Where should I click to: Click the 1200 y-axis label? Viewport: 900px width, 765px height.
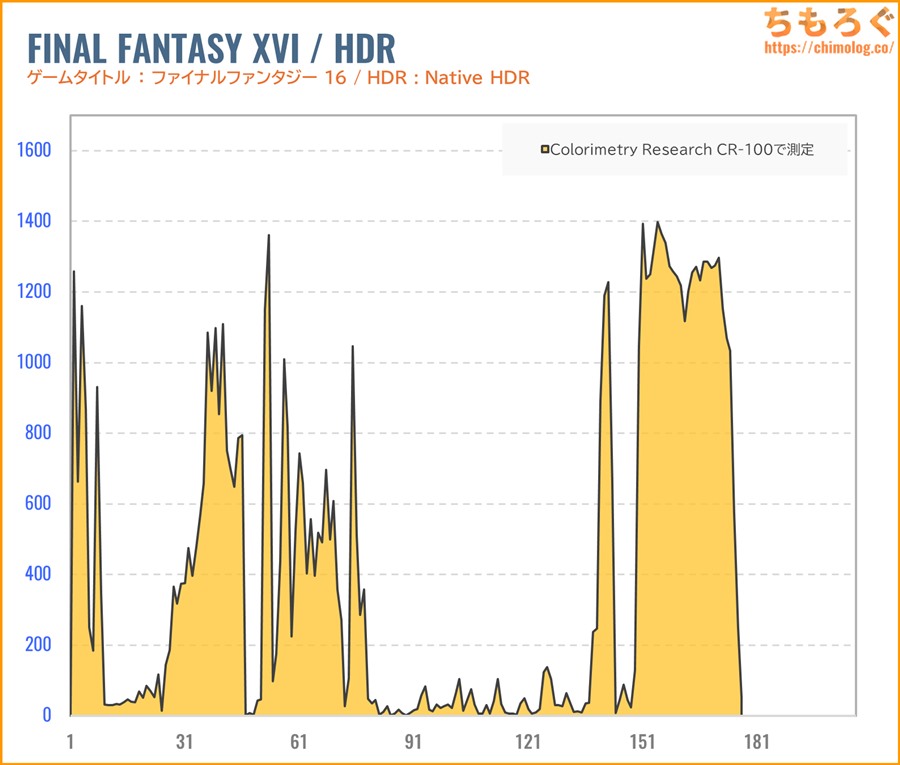point(31,292)
